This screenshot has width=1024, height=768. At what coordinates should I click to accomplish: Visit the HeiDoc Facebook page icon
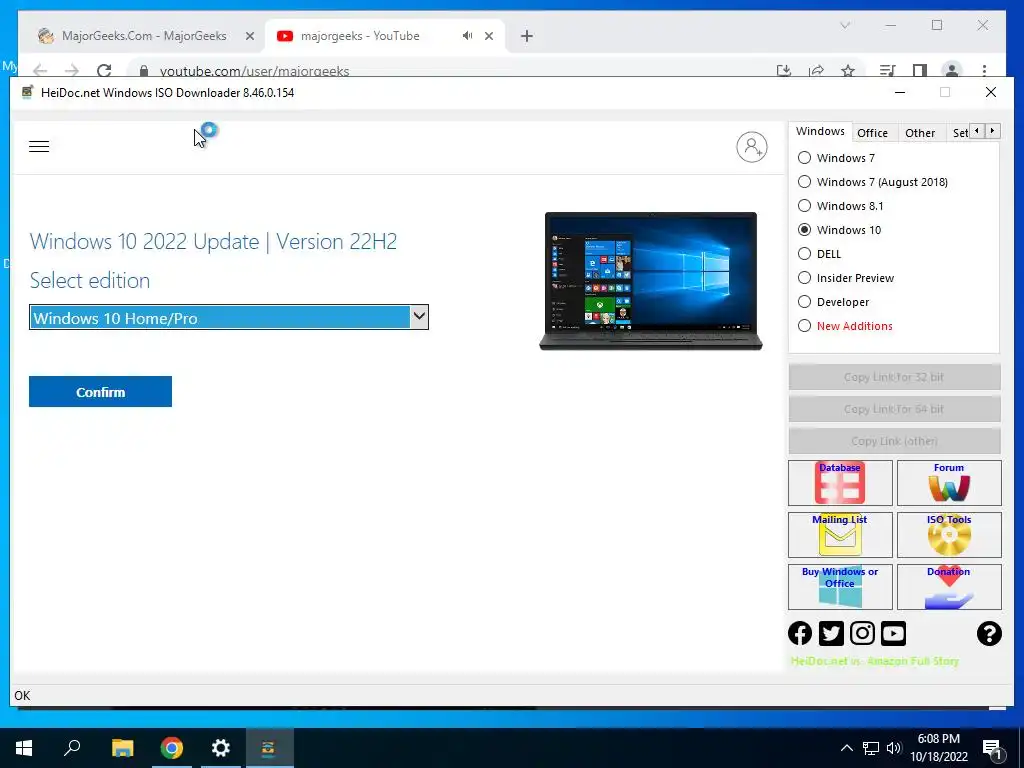(800, 633)
